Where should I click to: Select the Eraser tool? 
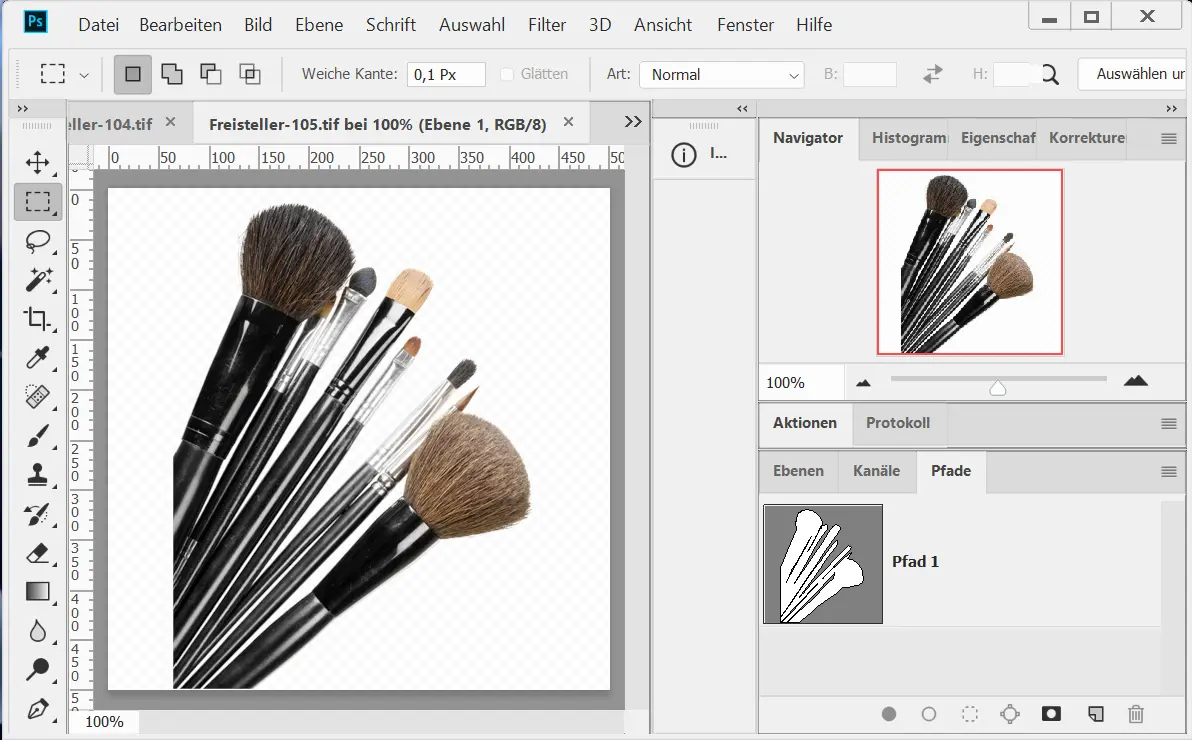coord(38,553)
